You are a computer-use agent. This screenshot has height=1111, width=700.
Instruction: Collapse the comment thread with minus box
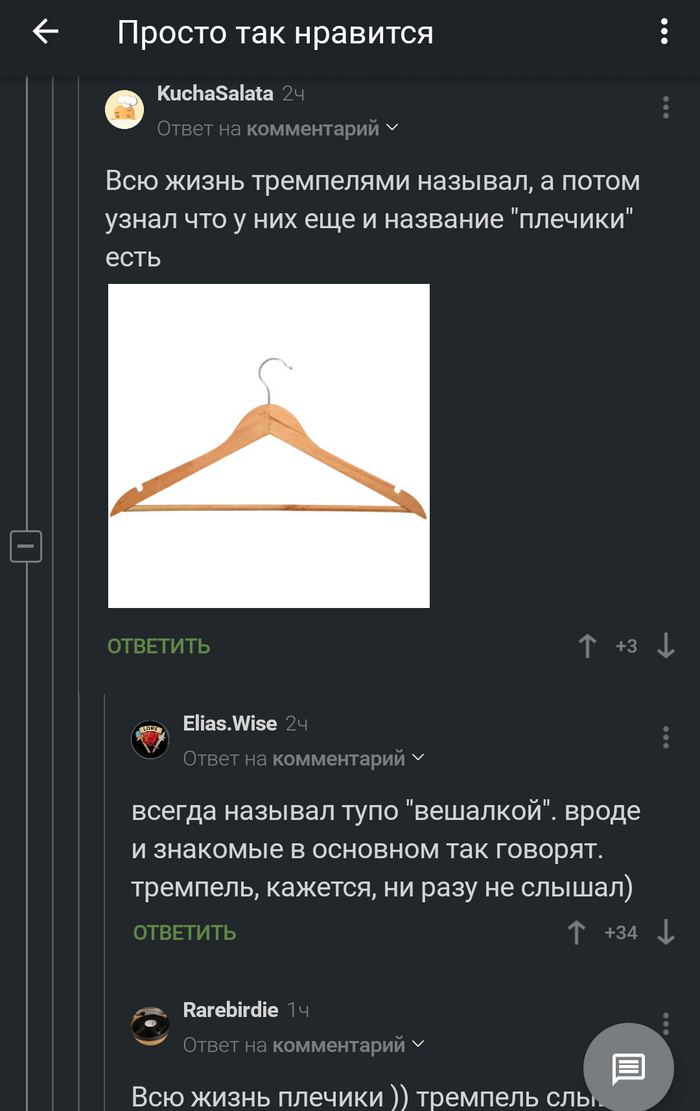pos(26,546)
